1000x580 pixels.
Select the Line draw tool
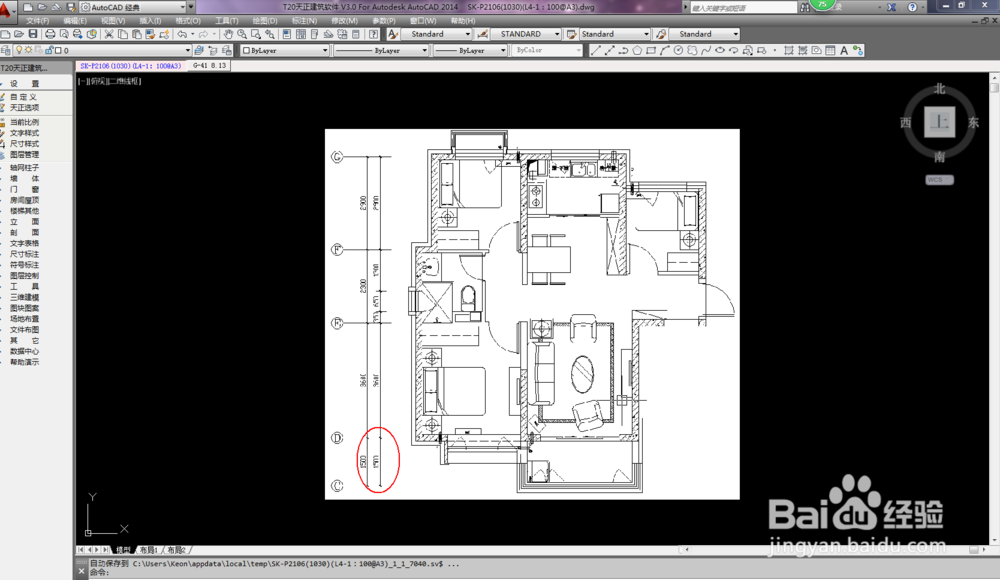[596, 50]
